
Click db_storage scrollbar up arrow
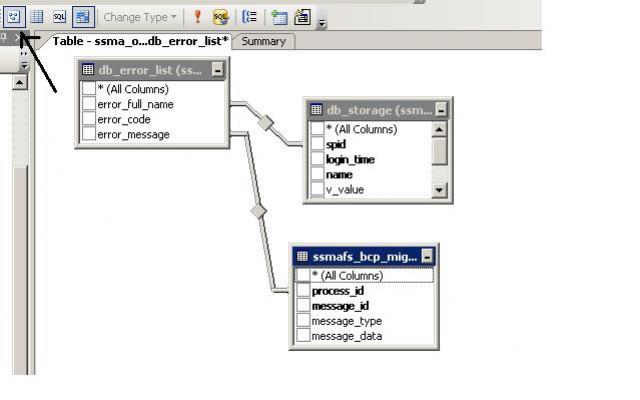439,129
